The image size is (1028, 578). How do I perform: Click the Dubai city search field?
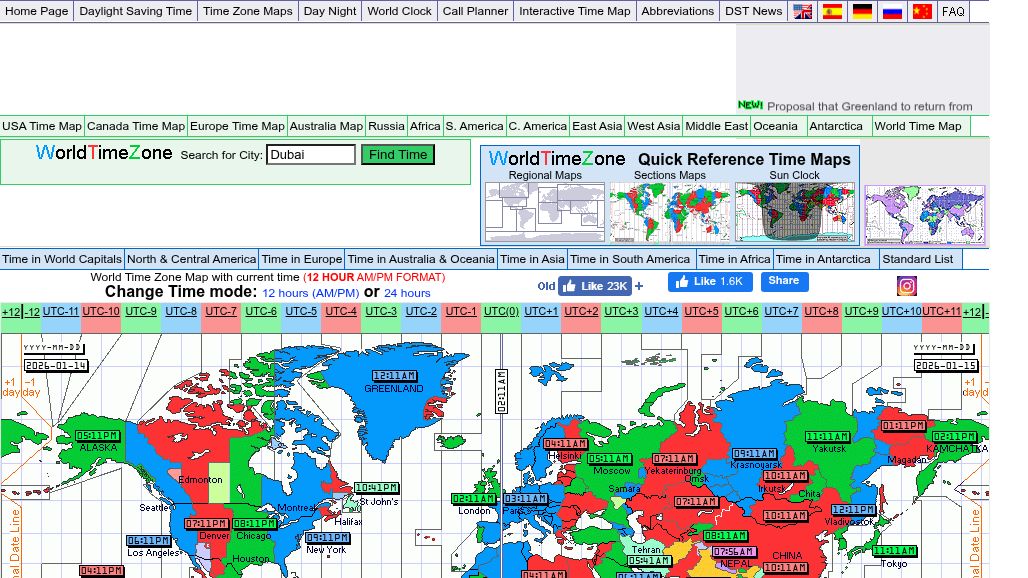[x=311, y=155]
